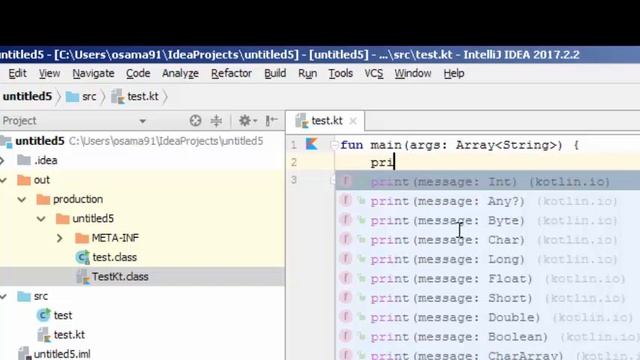Click the src folder icon in breadcrumb
640x360 pixels.
(72, 97)
